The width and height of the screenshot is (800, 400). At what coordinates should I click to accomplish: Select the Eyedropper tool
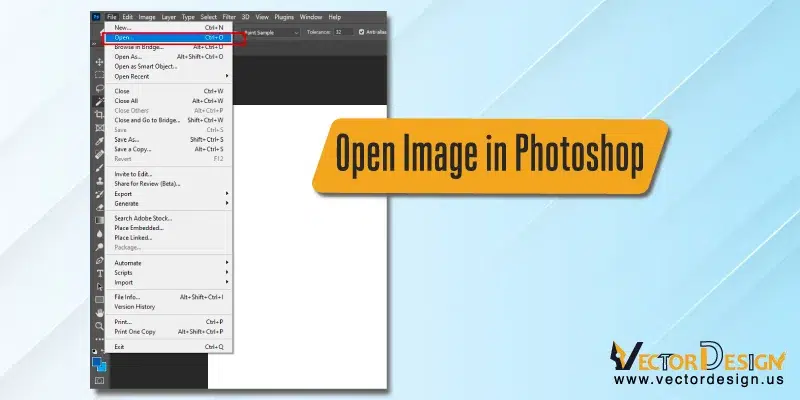tap(99, 141)
